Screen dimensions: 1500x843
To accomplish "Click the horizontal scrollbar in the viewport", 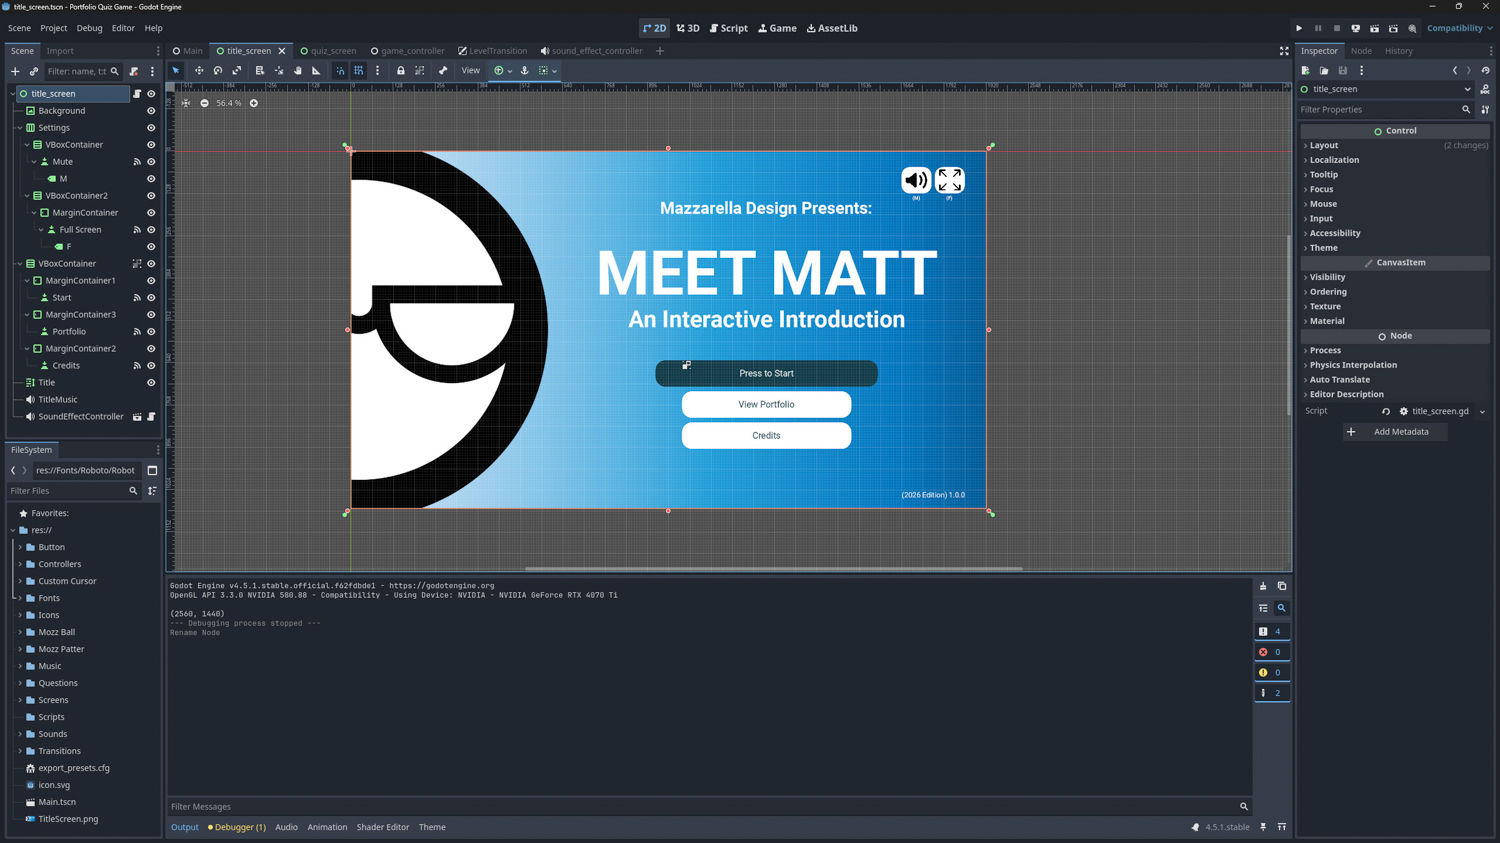I will tap(773, 568).
